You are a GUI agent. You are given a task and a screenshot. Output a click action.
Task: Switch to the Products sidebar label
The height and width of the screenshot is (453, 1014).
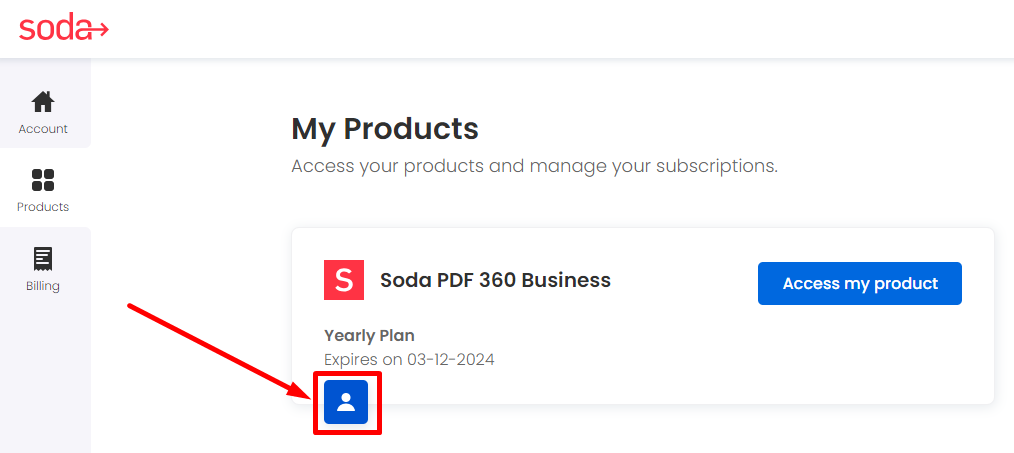point(43,207)
